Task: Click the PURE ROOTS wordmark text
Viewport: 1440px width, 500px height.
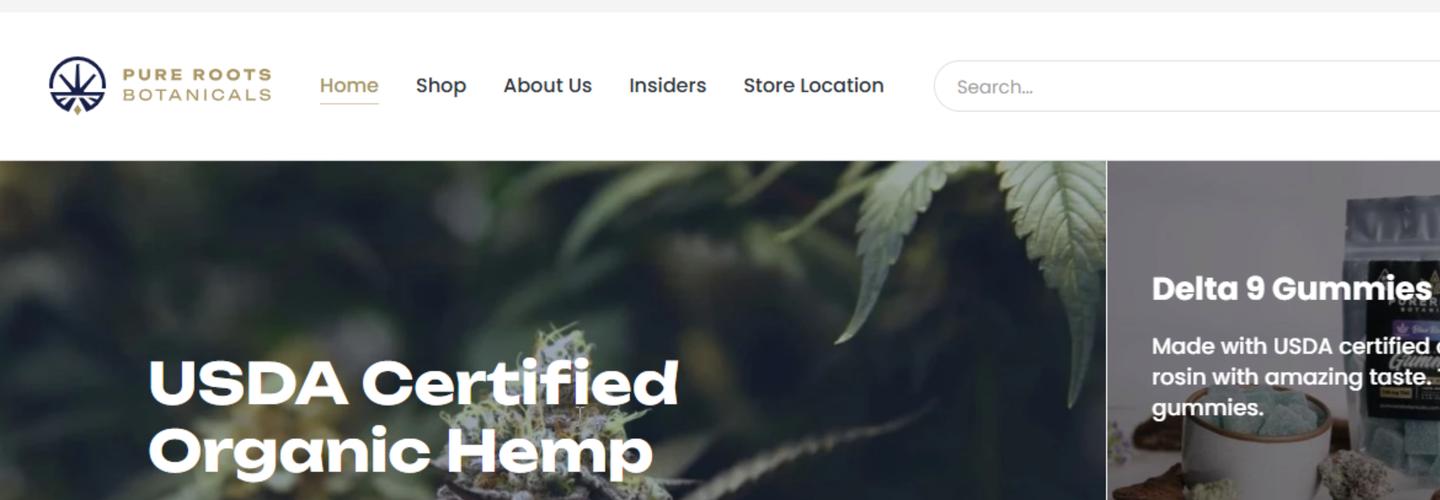Action: click(197, 74)
